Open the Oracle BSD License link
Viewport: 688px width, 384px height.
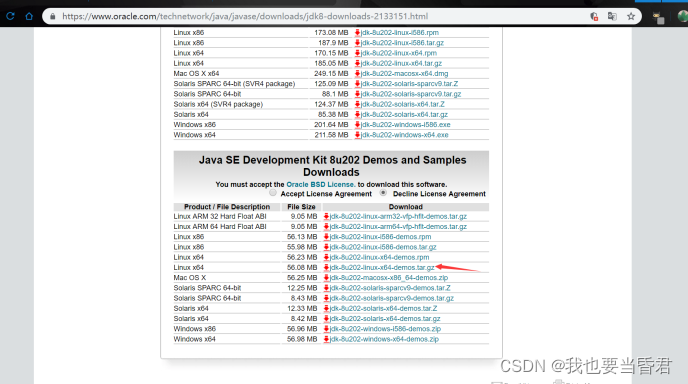[321, 184]
